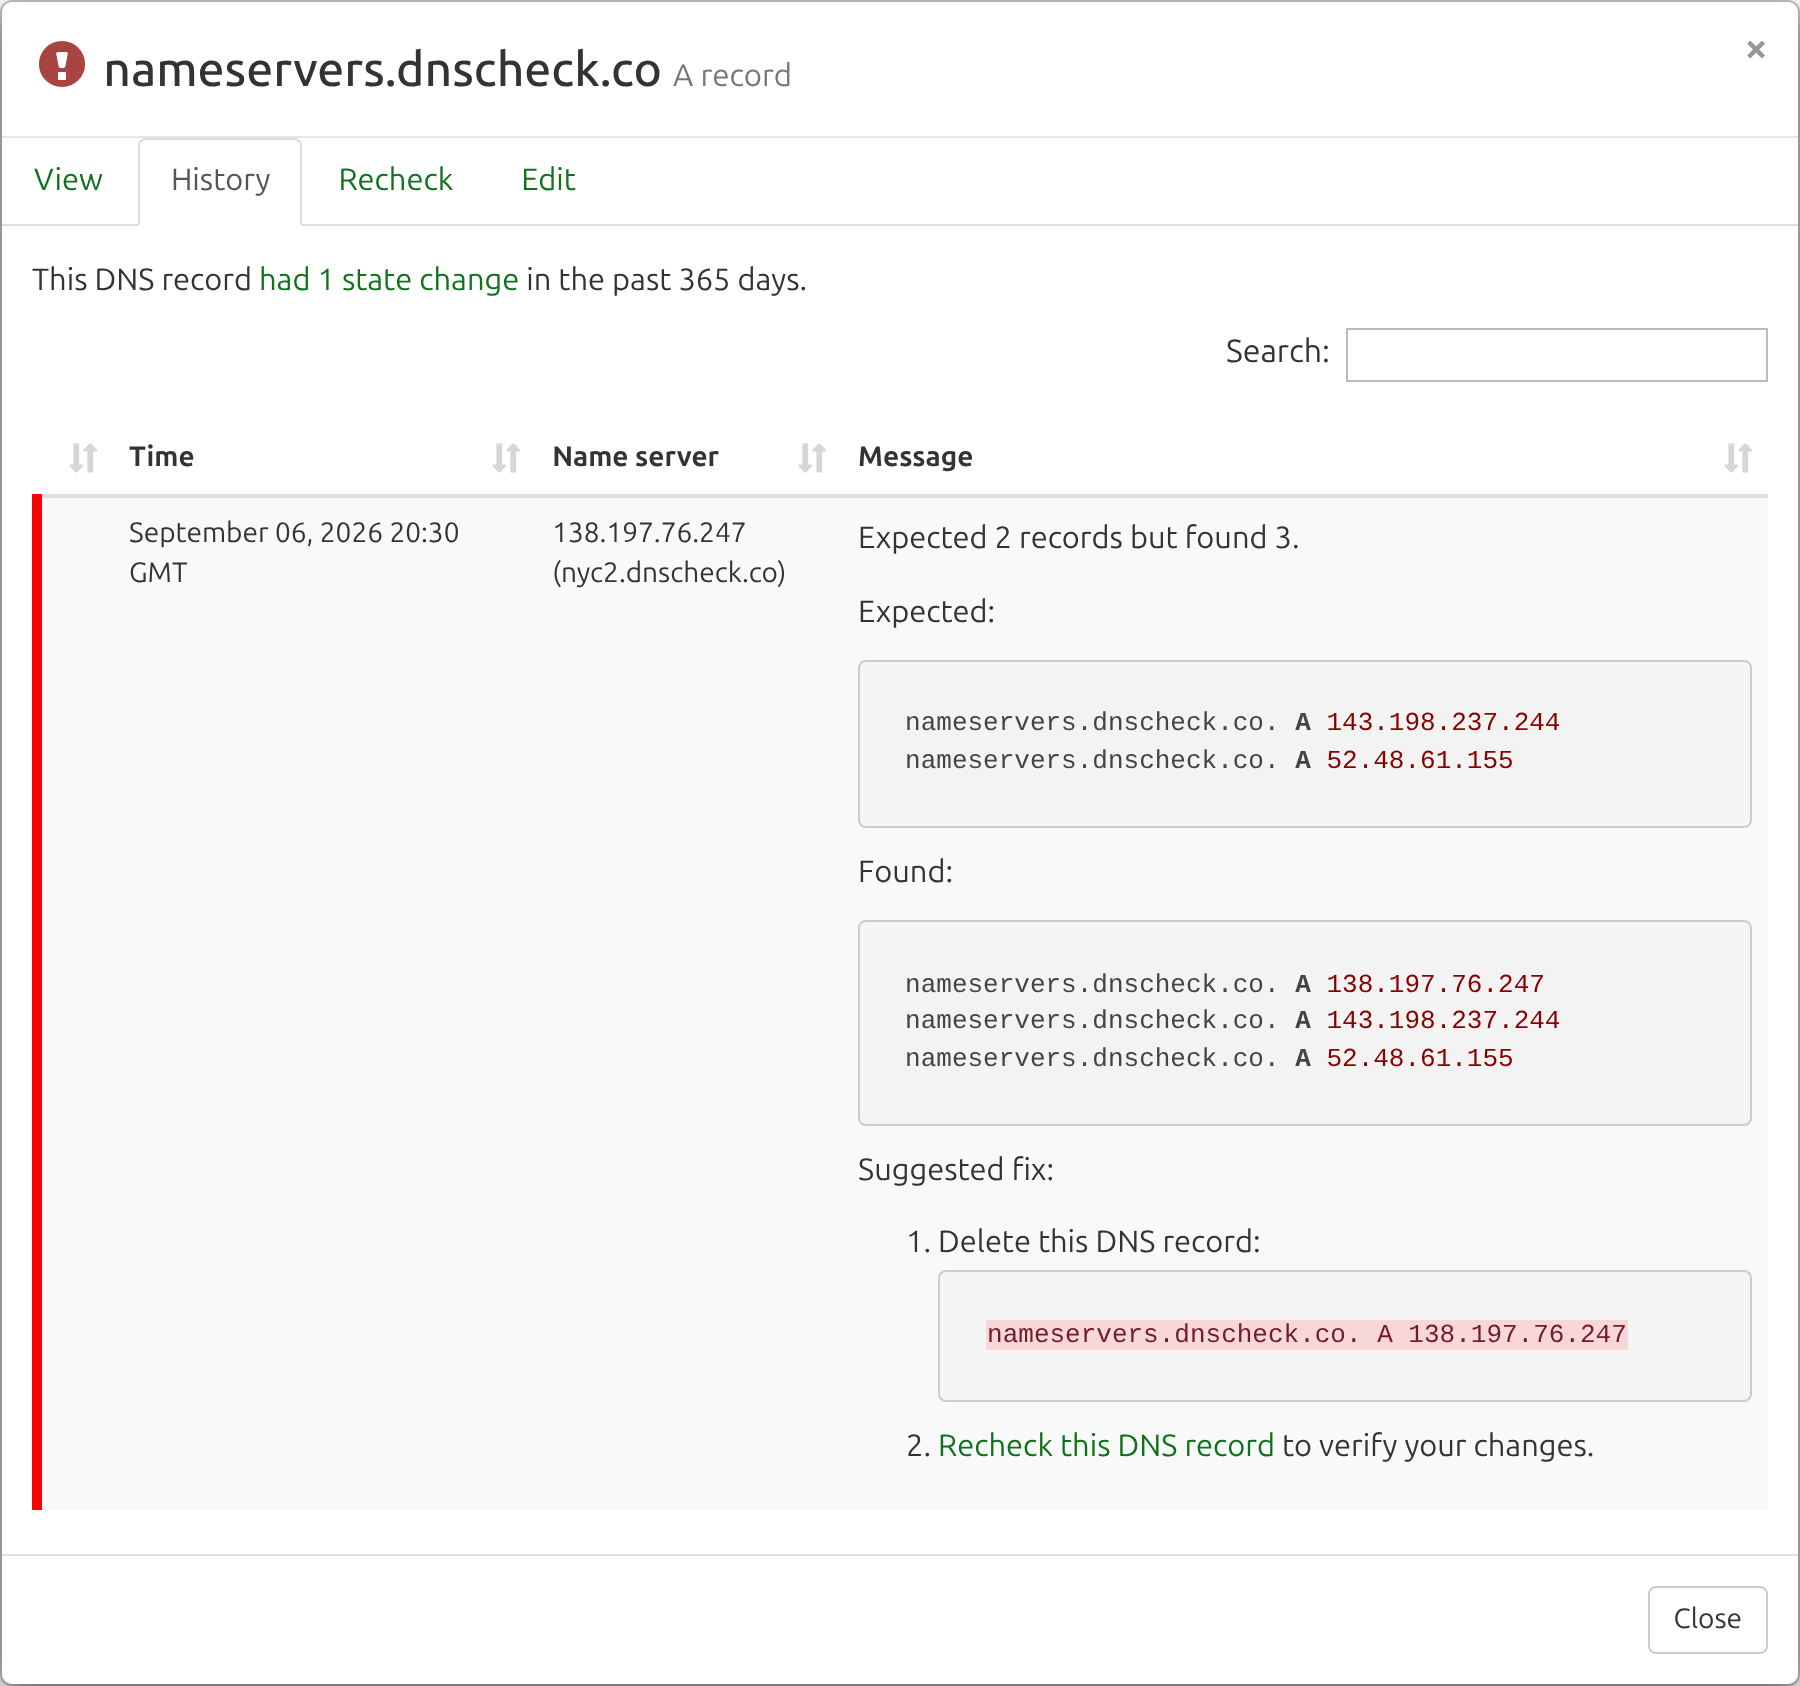Select the 'September 06, 2026 20:30 GMT' cell
The height and width of the screenshot is (1686, 1800).
294,552
